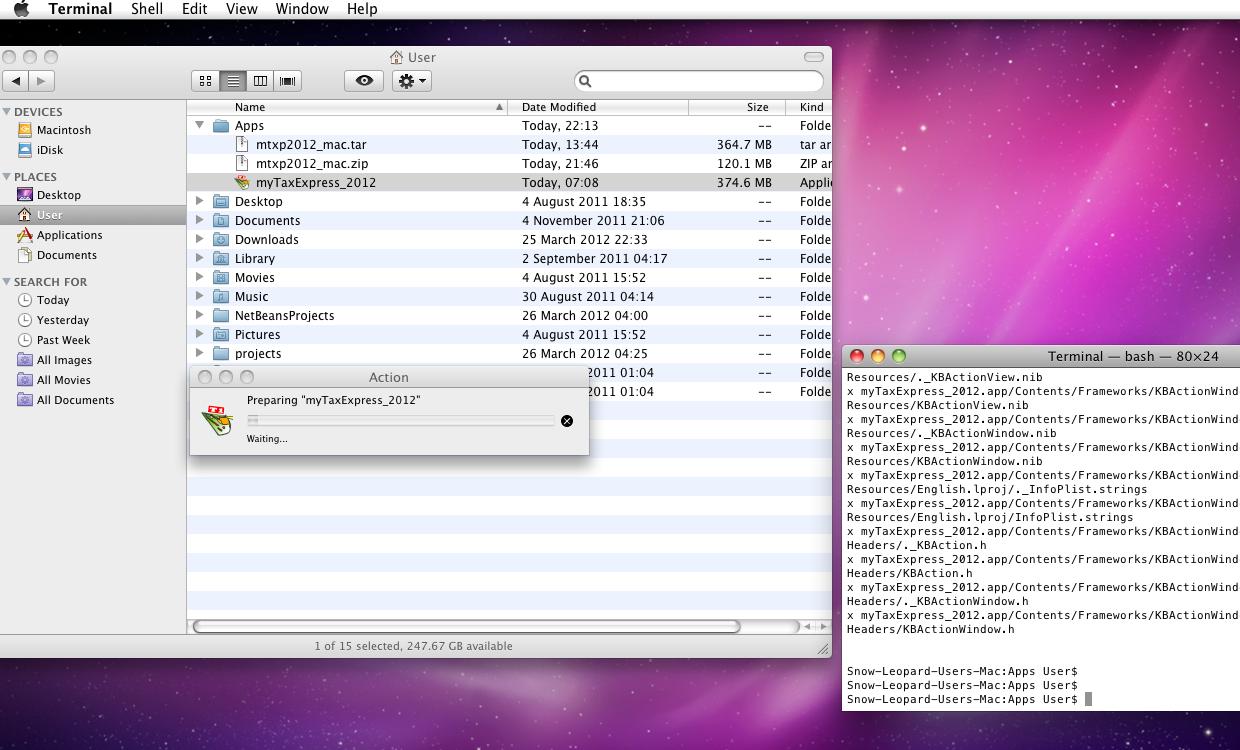Viewport: 1240px width, 750px height.
Task: Zoom the Terminal window green button
Action: tap(899, 356)
